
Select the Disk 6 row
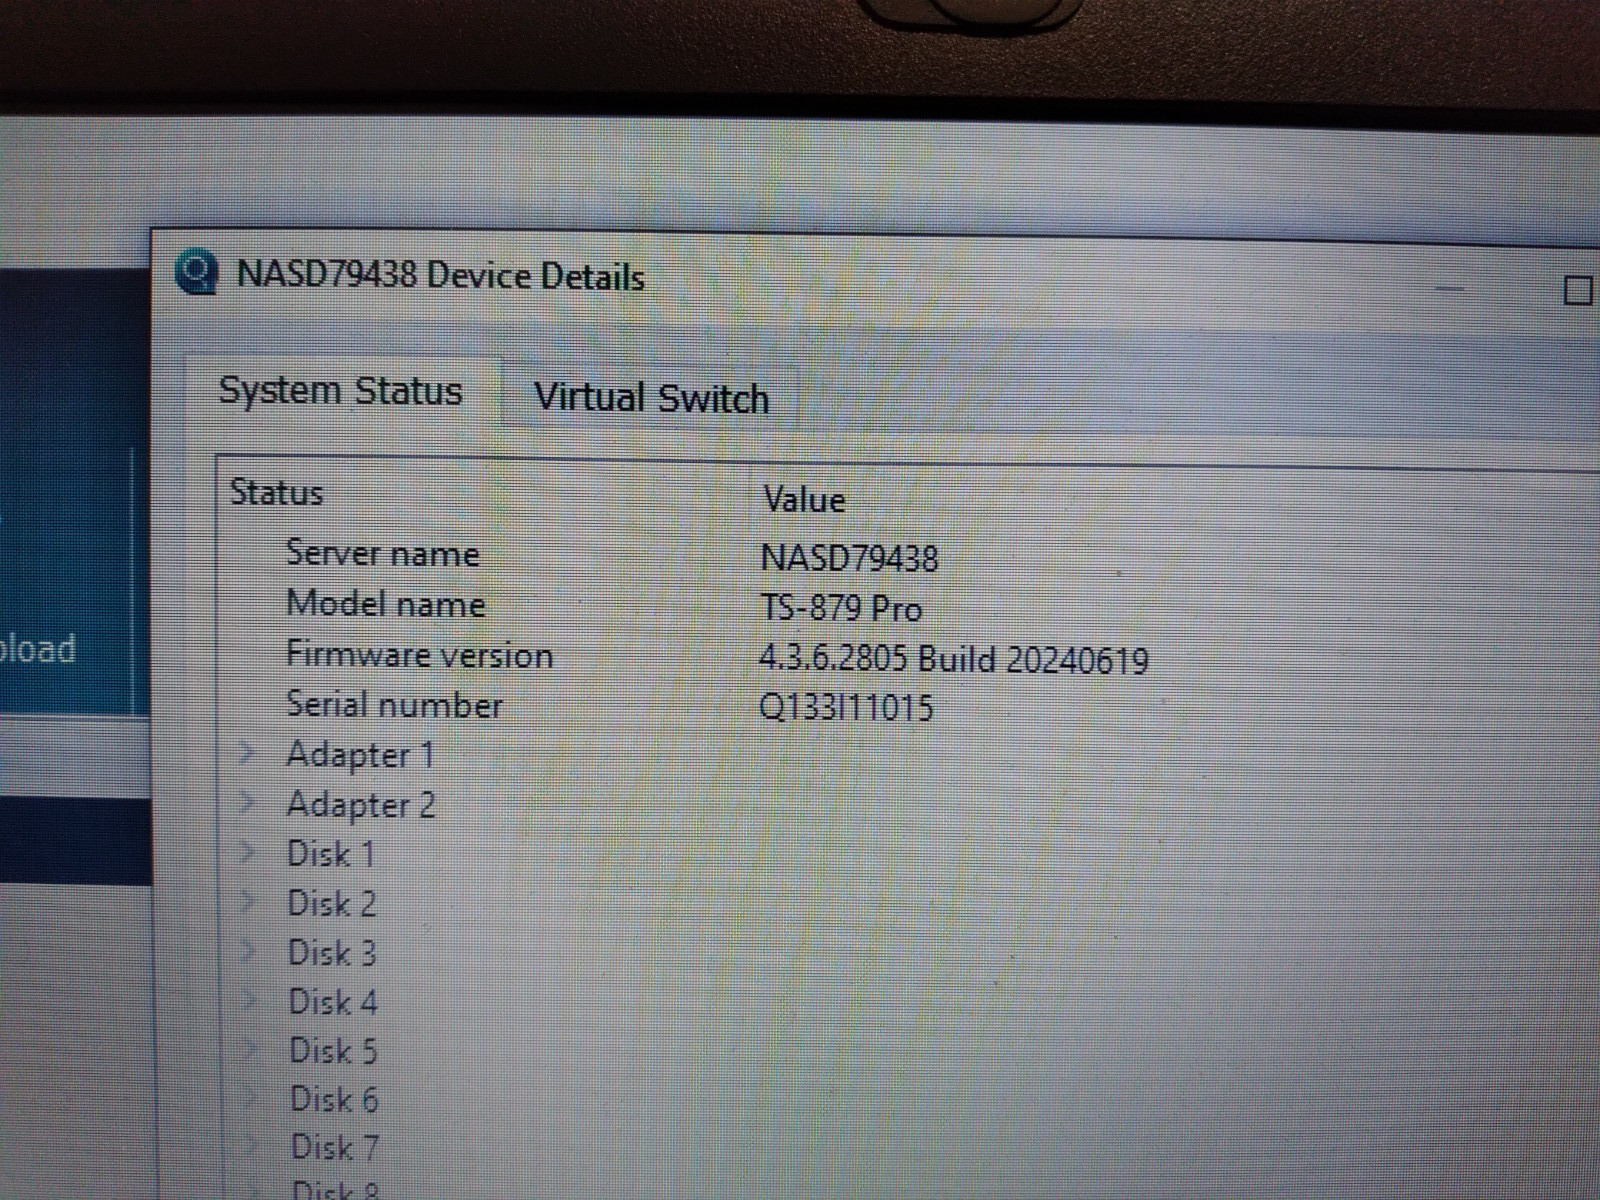pyautogui.click(x=334, y=1099)
